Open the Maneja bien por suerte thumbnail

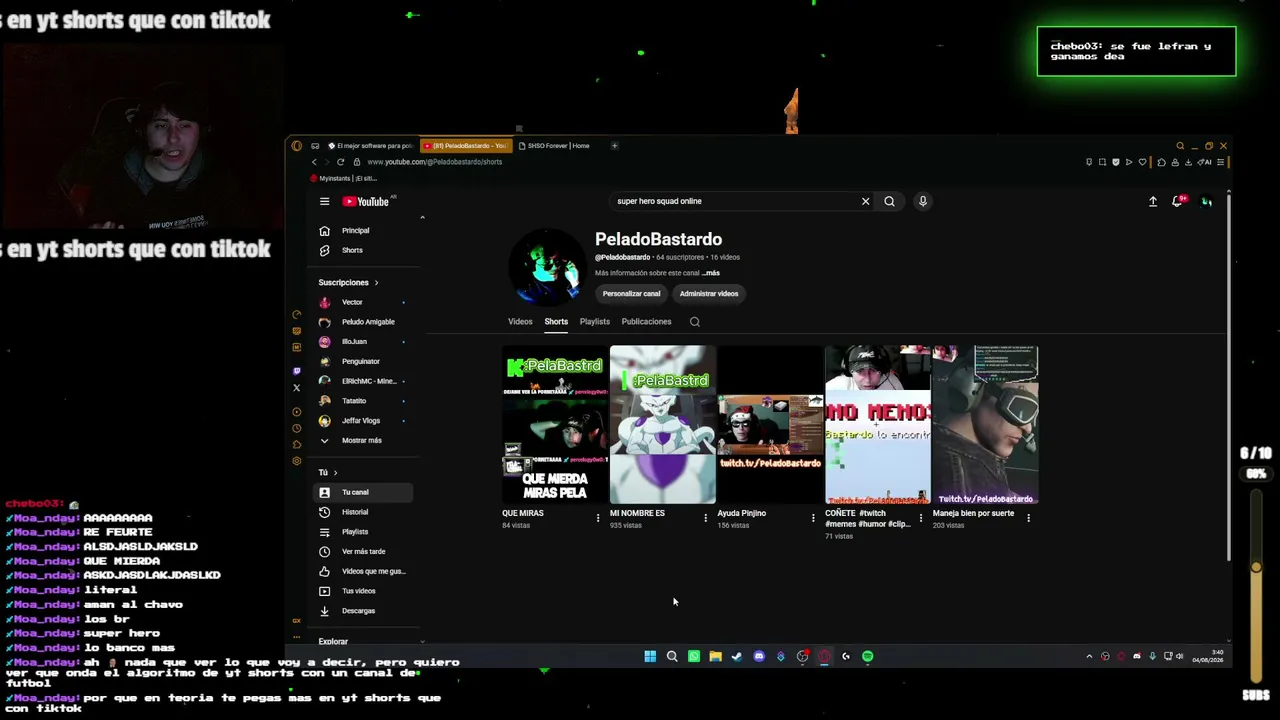click(985, 425)
